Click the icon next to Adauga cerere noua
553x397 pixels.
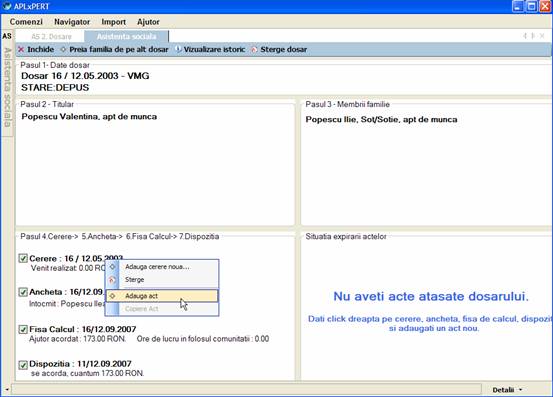pos(113,267)
